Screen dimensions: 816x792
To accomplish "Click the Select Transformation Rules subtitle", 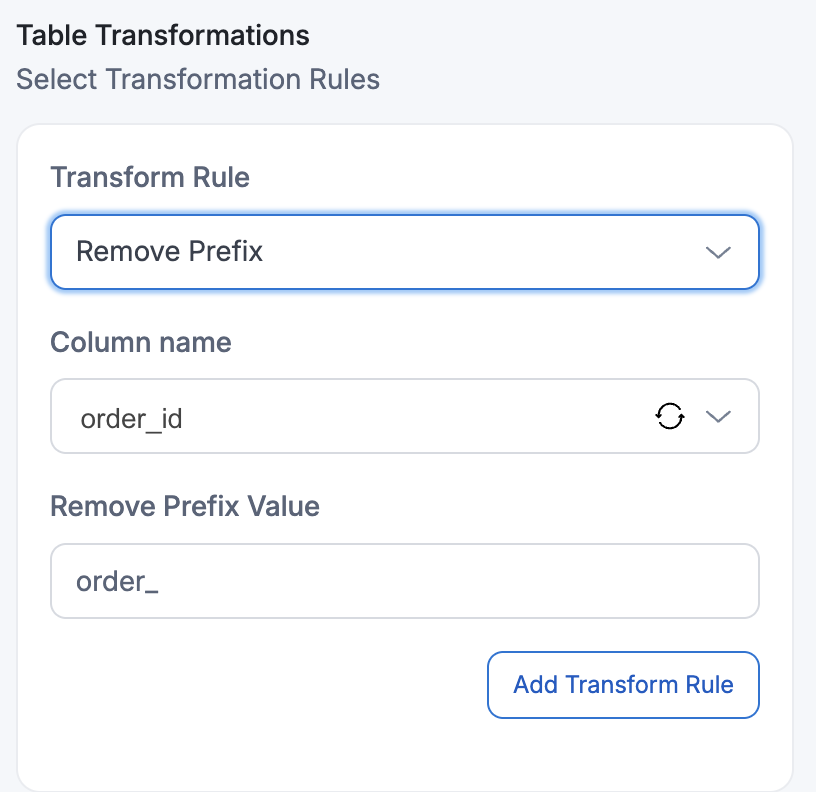I will [x=198, y=80].
